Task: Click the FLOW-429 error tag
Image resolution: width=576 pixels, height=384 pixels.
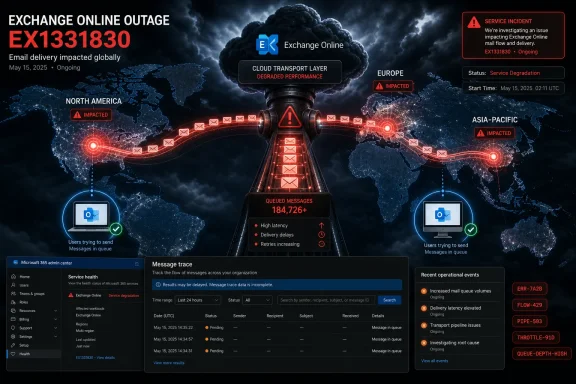Action: pos(529,305)
